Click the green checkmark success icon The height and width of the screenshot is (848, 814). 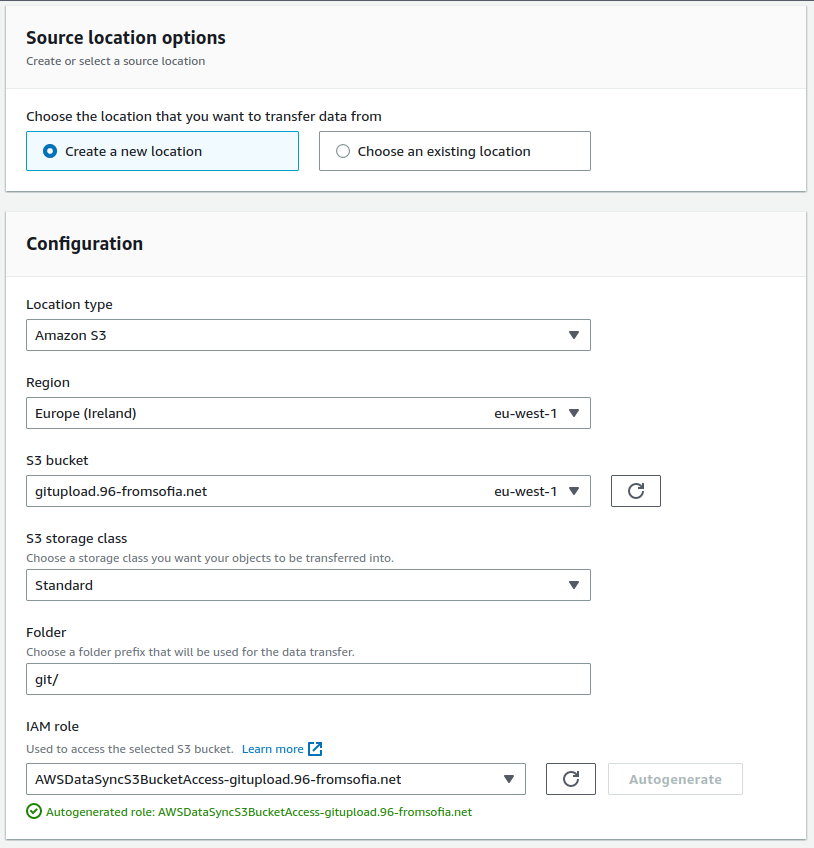pos(34,812)
